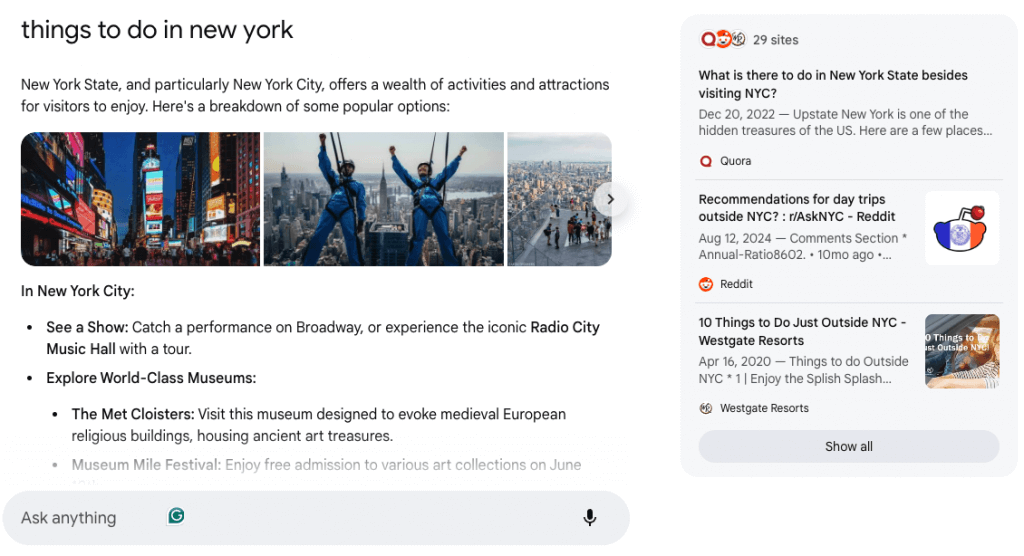The width and height of the screenshot is (1024, 556).
Task: Click the 'Apr 16, 2020' Westgate snippet
Action: [803, 370]
